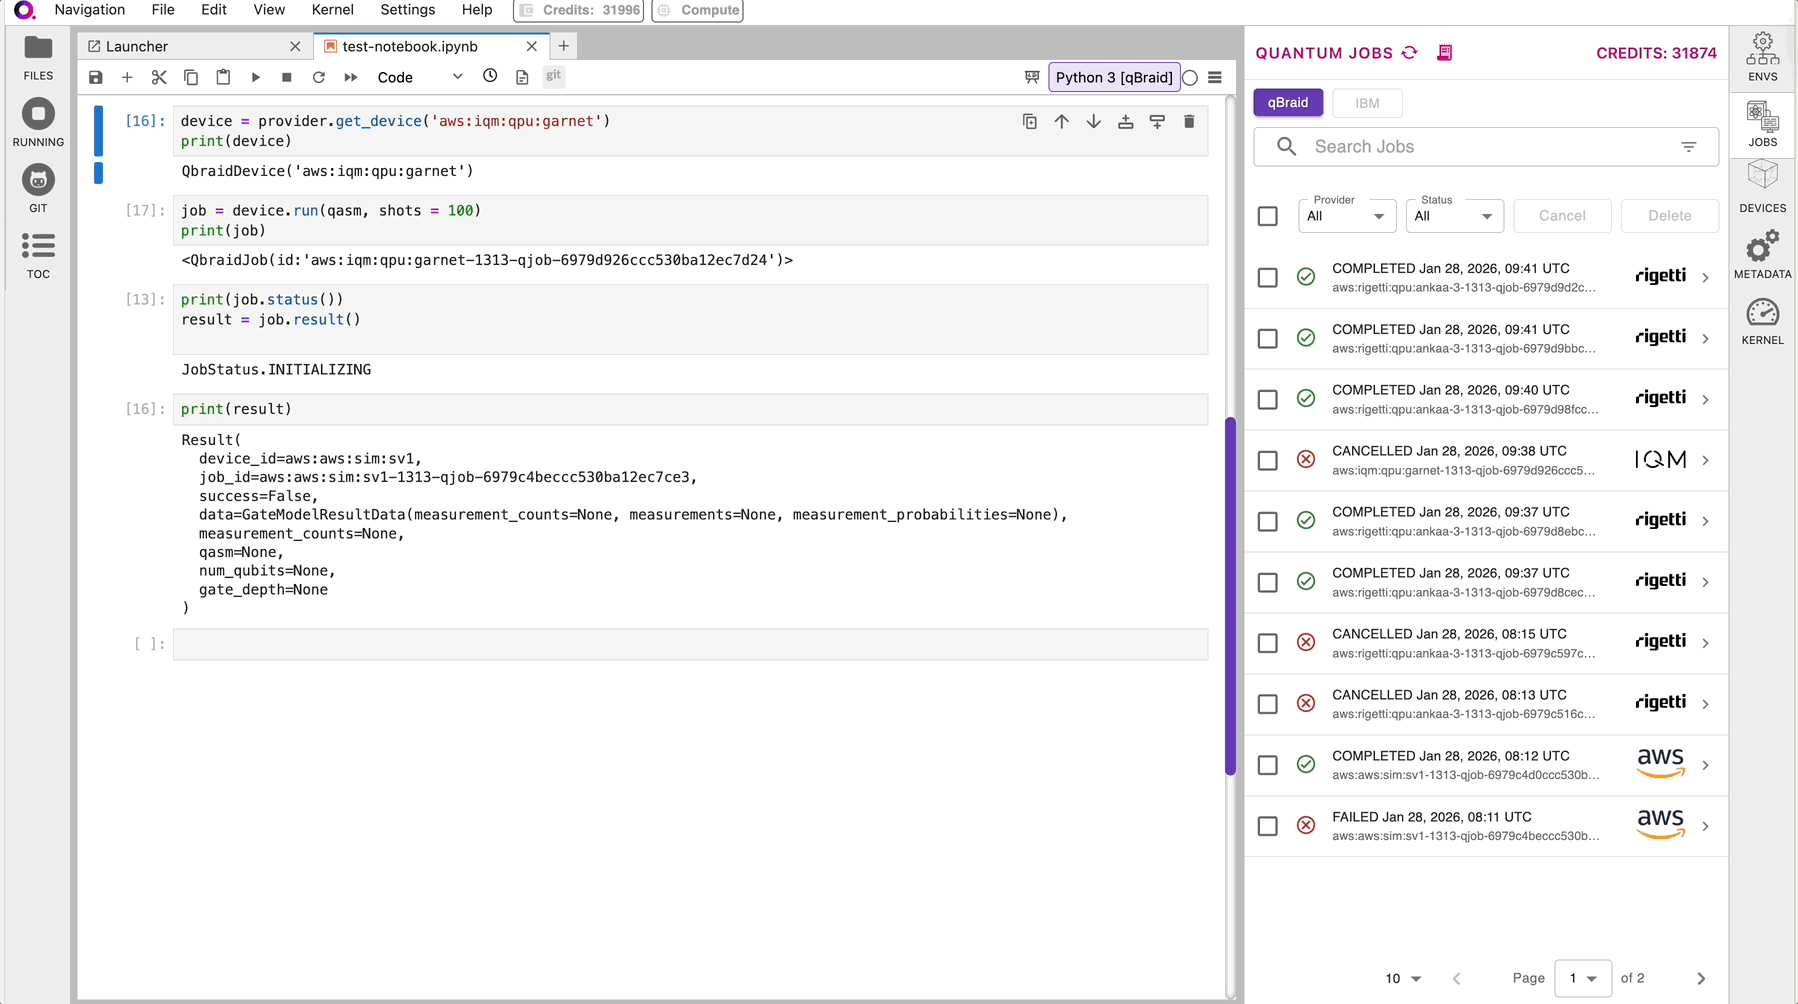The image size is (1798, 1004).
Task: Click the Search Jobs input field
Action: (1486, 147)
